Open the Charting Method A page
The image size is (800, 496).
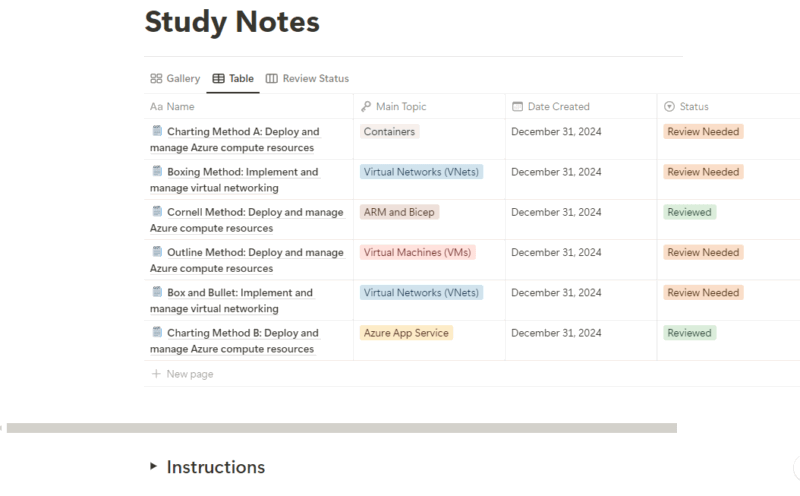pyautogui.click(x=235, y=139)
